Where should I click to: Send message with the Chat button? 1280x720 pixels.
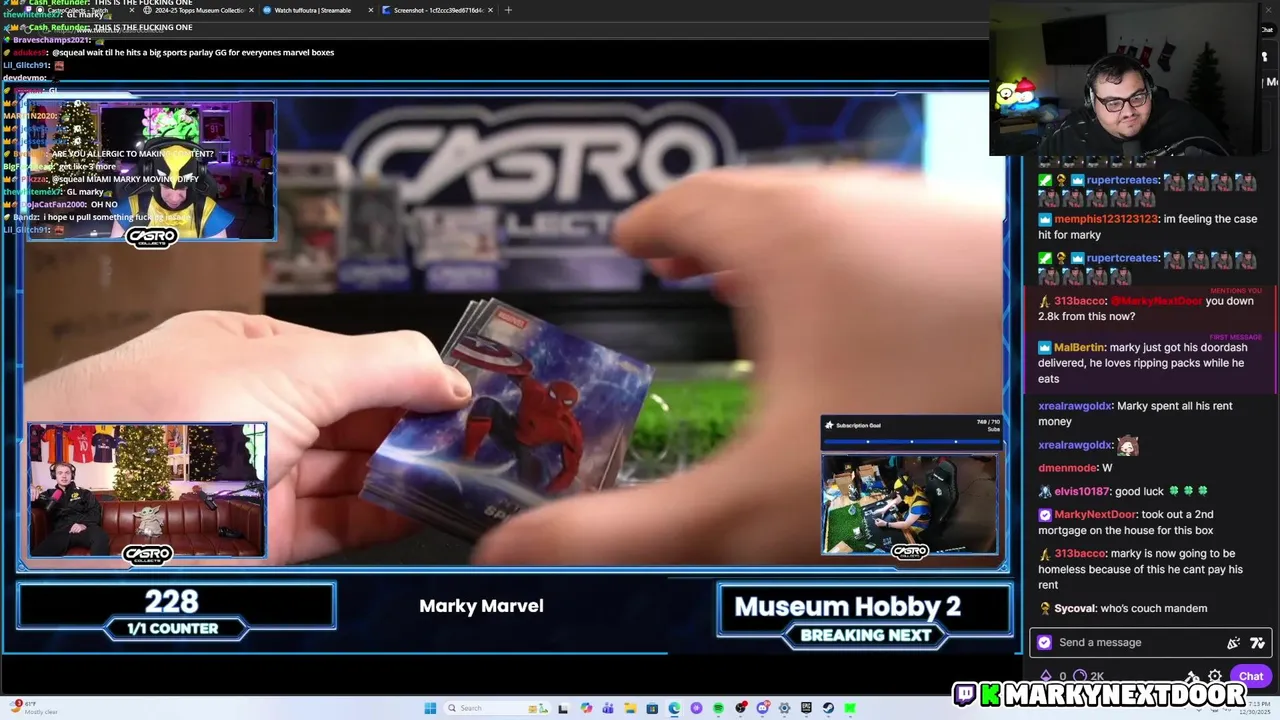coord(1251,676)
